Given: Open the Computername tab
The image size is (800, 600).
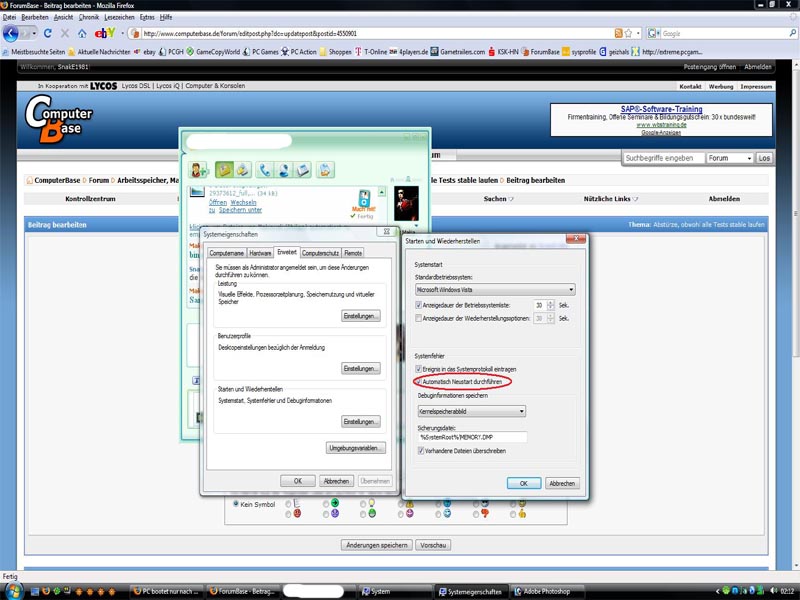Looking at the screenshot, I should point(227,253).
